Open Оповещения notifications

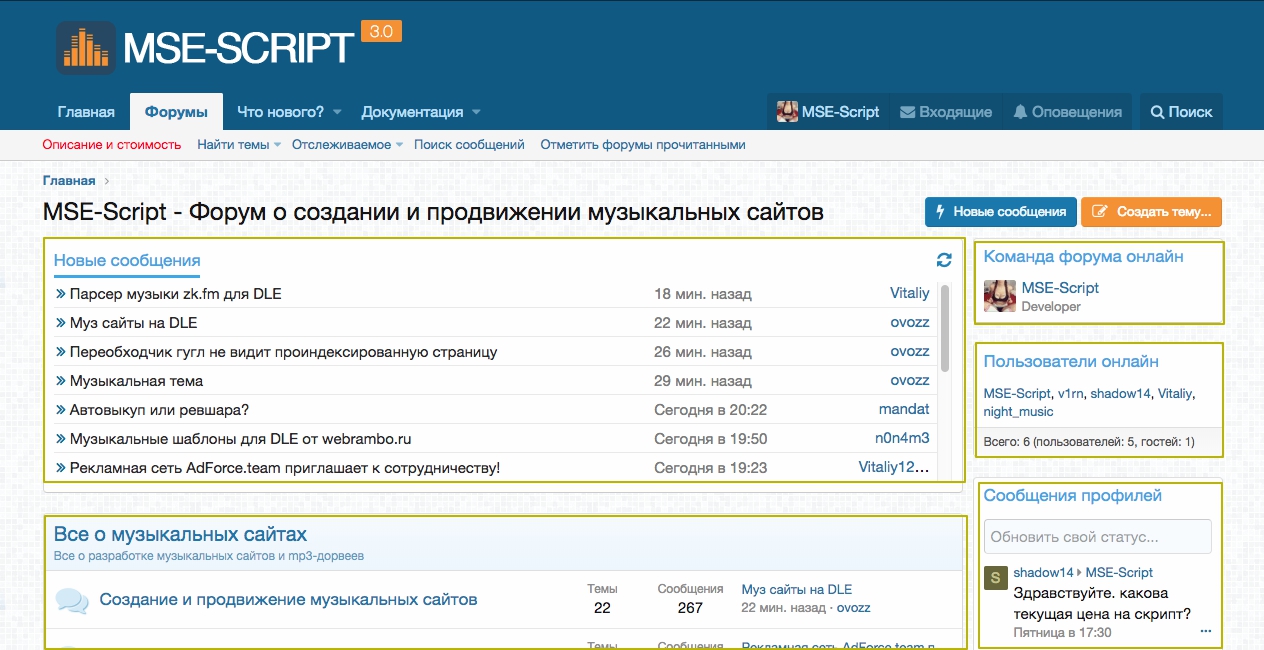[x=1068, y=112]
